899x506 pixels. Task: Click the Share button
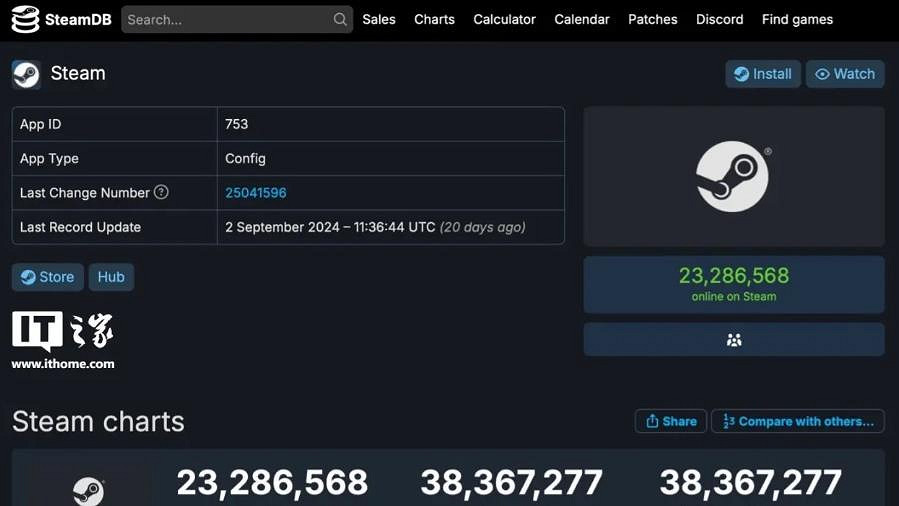[670, 421]
